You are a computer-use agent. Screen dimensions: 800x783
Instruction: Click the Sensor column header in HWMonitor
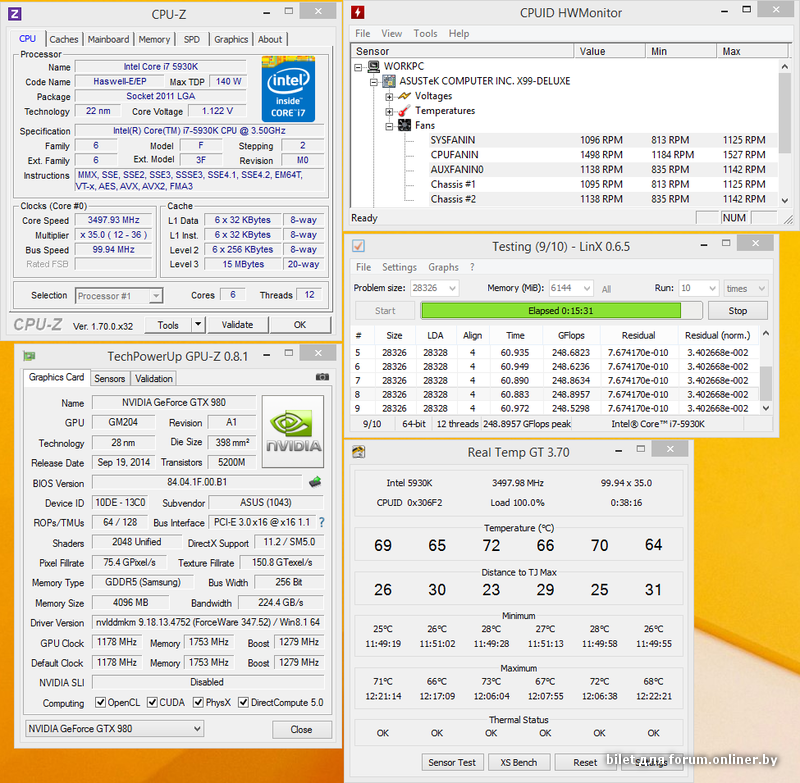point(462,51)
